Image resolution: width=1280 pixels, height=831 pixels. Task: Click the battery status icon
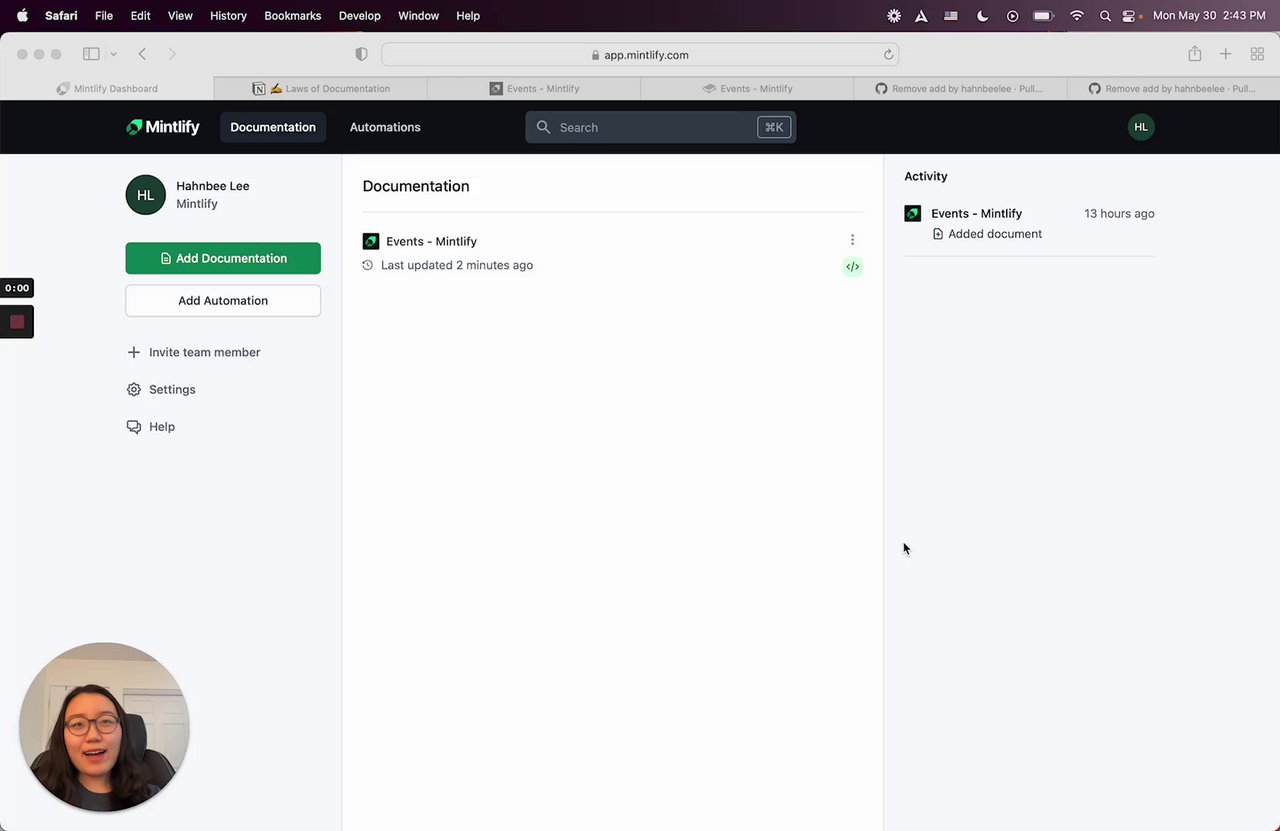[1043, 16]
